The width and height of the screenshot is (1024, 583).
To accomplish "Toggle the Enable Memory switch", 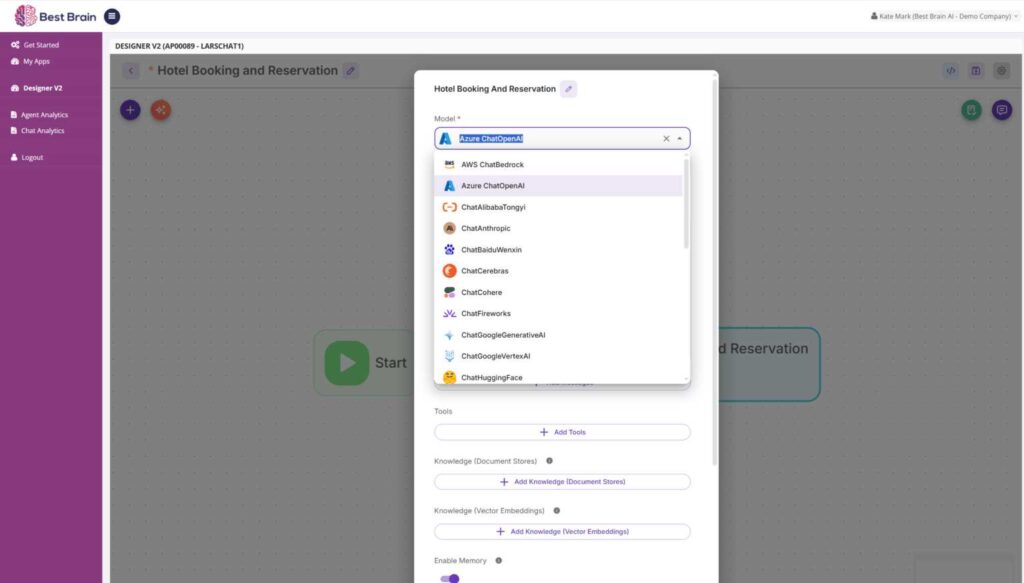I will 450,578.
